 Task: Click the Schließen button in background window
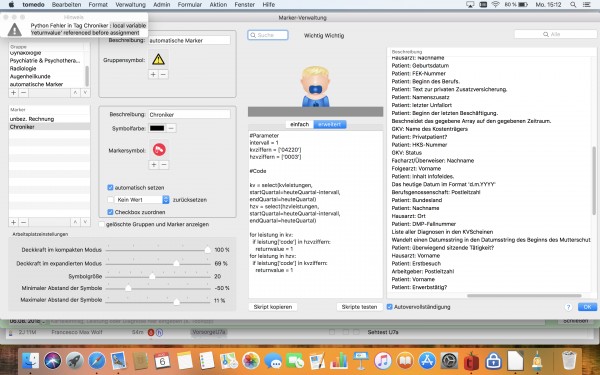pyautogui.click(x=576, y=321)
